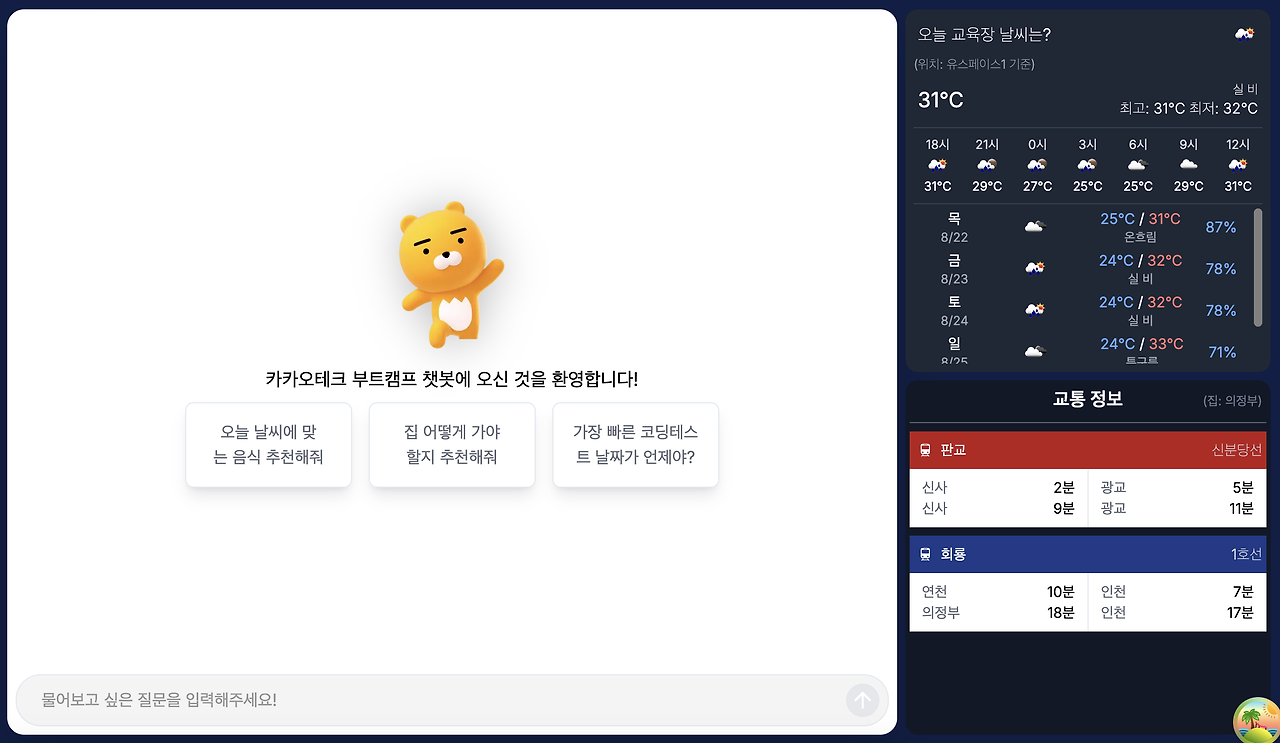Screen dimensions: 1280x743
Task: Click the 광교 5분 arrival entry
Action: (1177, 487)
